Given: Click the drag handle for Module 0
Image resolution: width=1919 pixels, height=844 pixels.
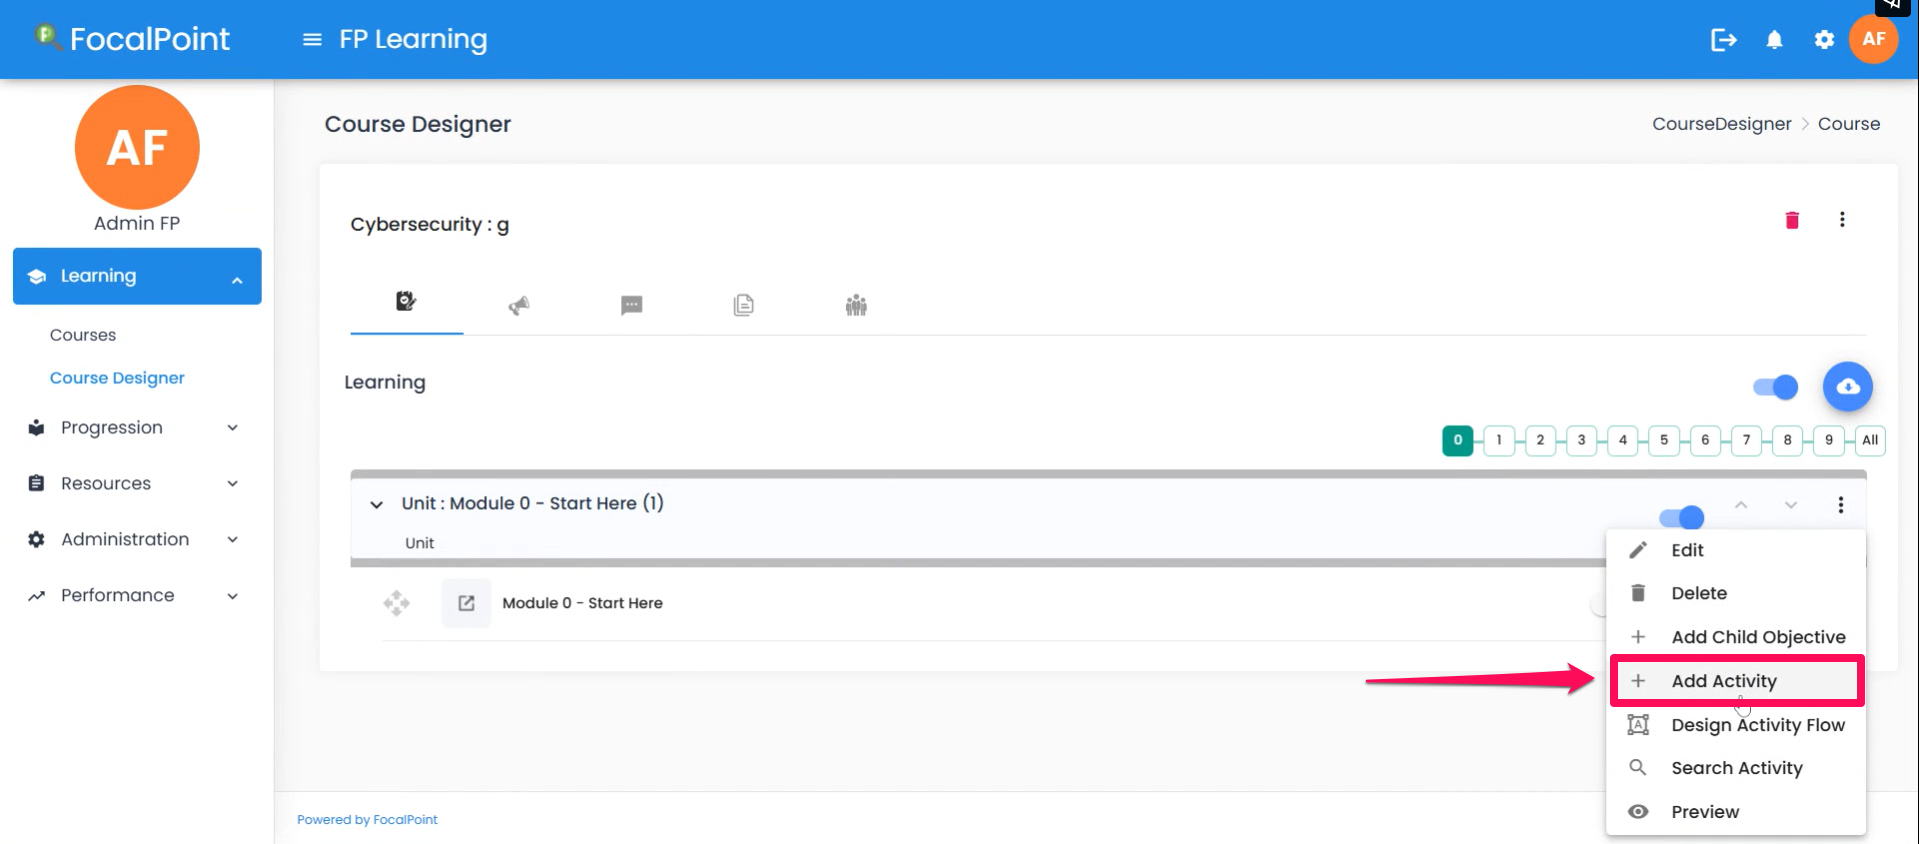Looking at the screenshot, I should [396, 603].
